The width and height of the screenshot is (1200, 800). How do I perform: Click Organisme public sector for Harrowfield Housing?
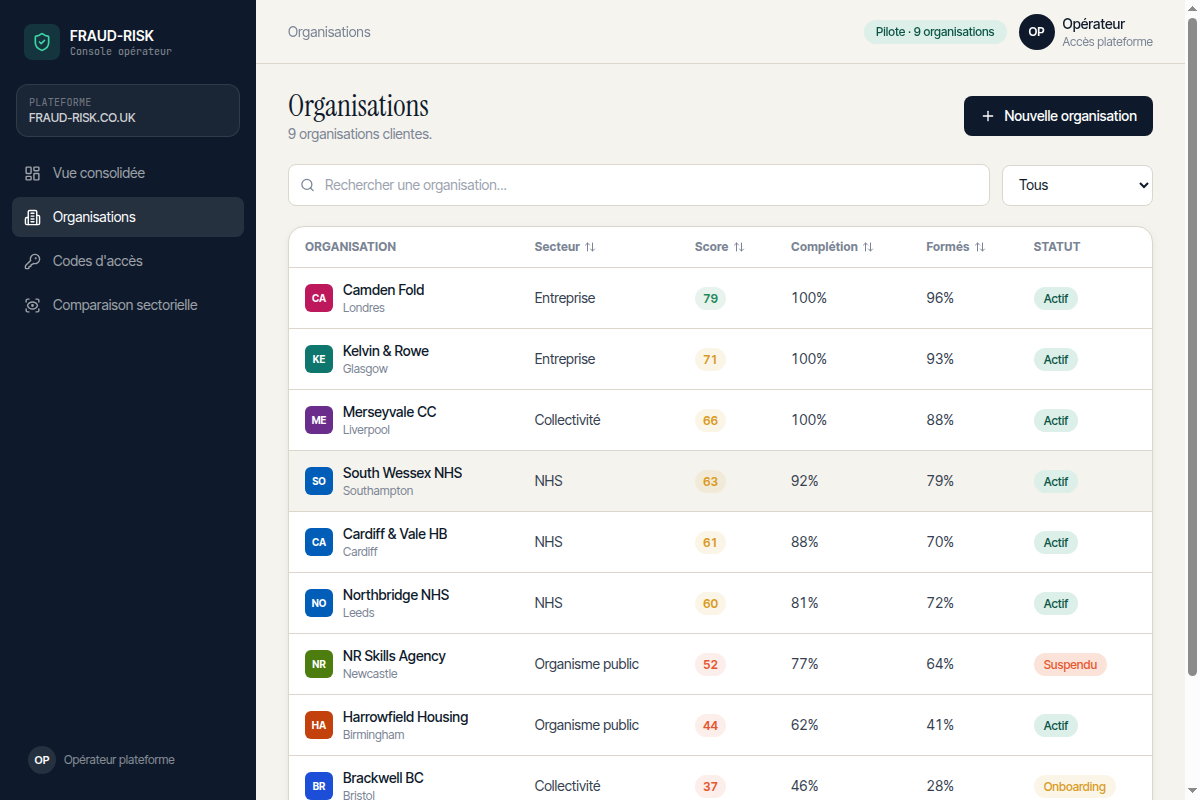tap(586, 725)
